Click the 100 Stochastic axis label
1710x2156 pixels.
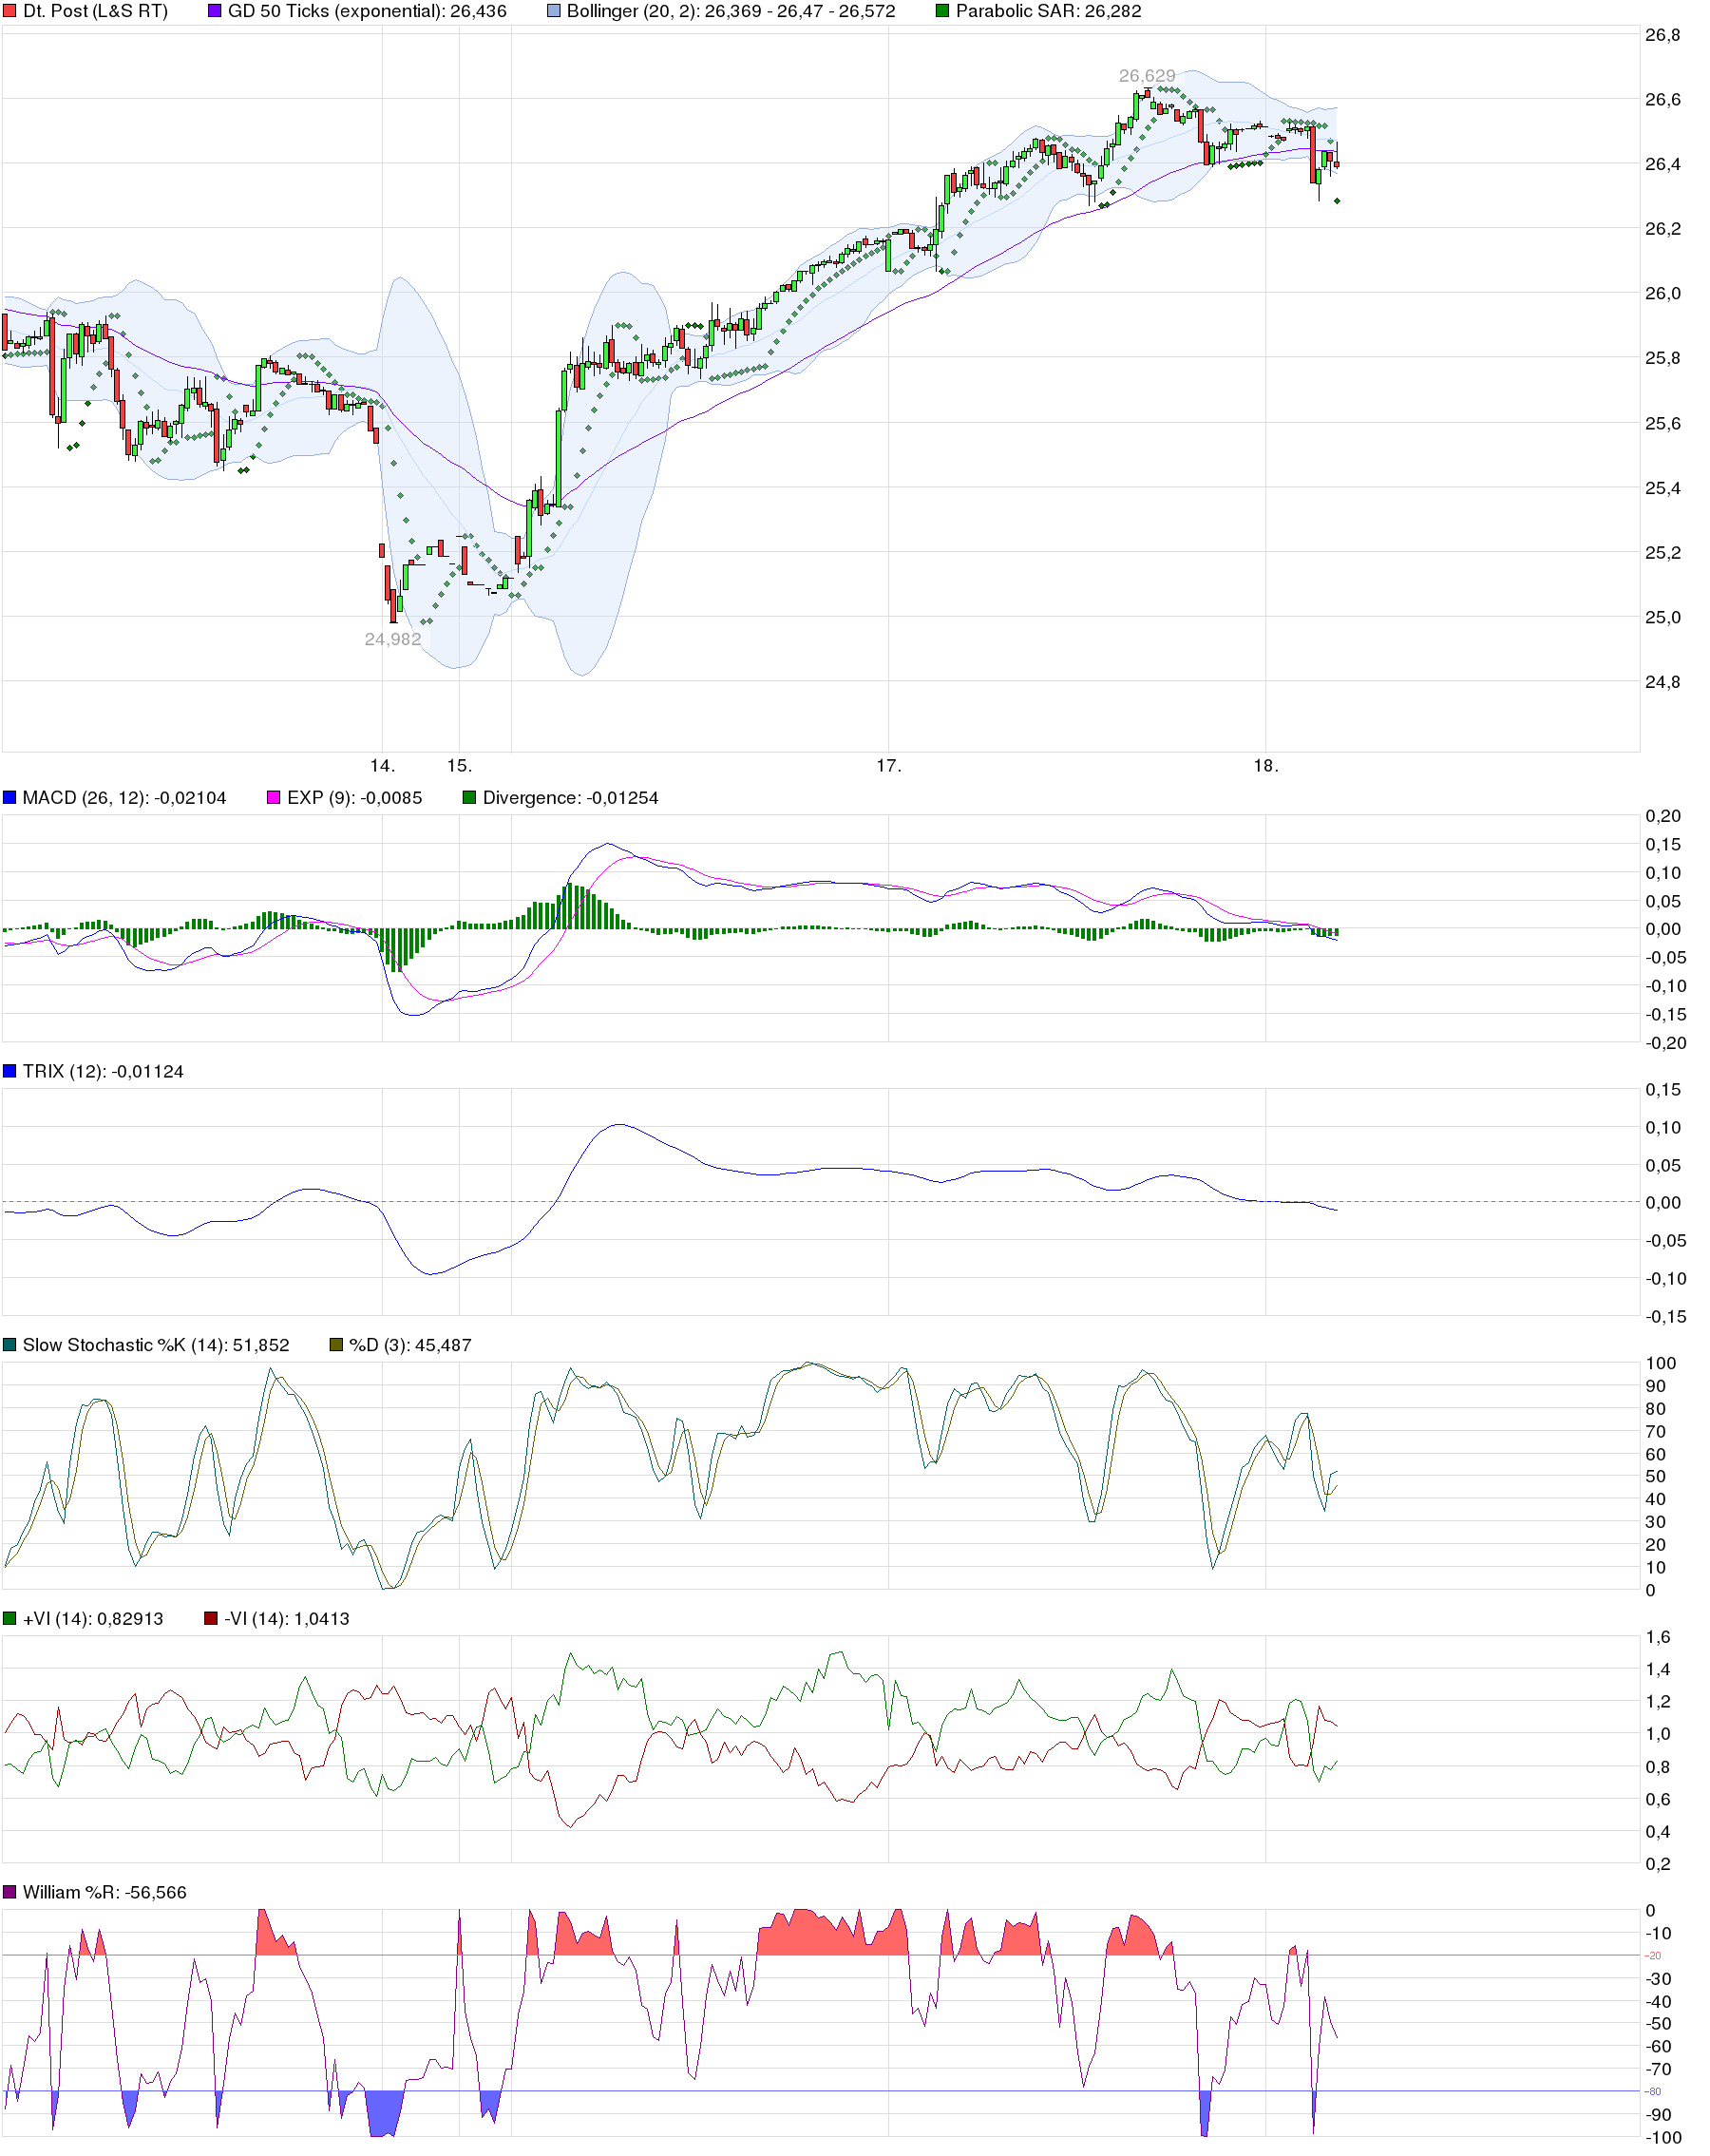point(1661,1363)
